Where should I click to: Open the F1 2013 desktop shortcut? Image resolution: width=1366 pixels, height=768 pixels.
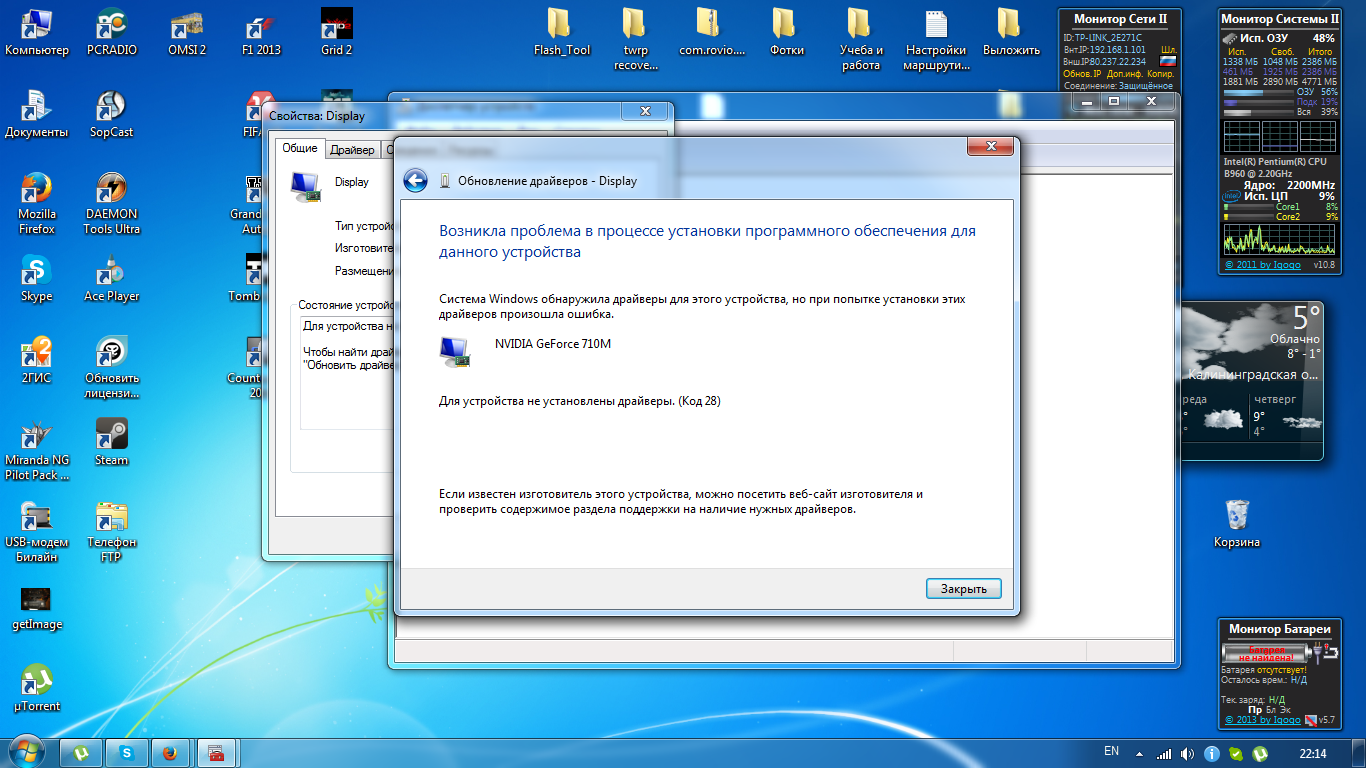pos(261,32)
